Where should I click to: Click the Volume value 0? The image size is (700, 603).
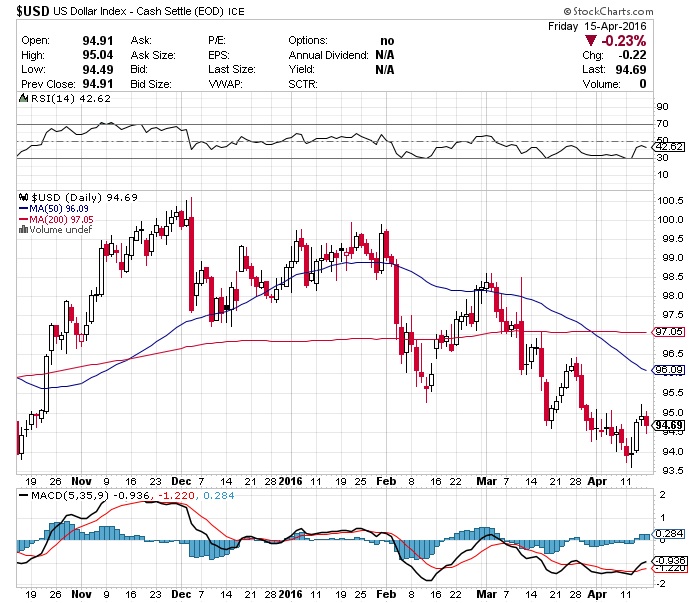642,84
